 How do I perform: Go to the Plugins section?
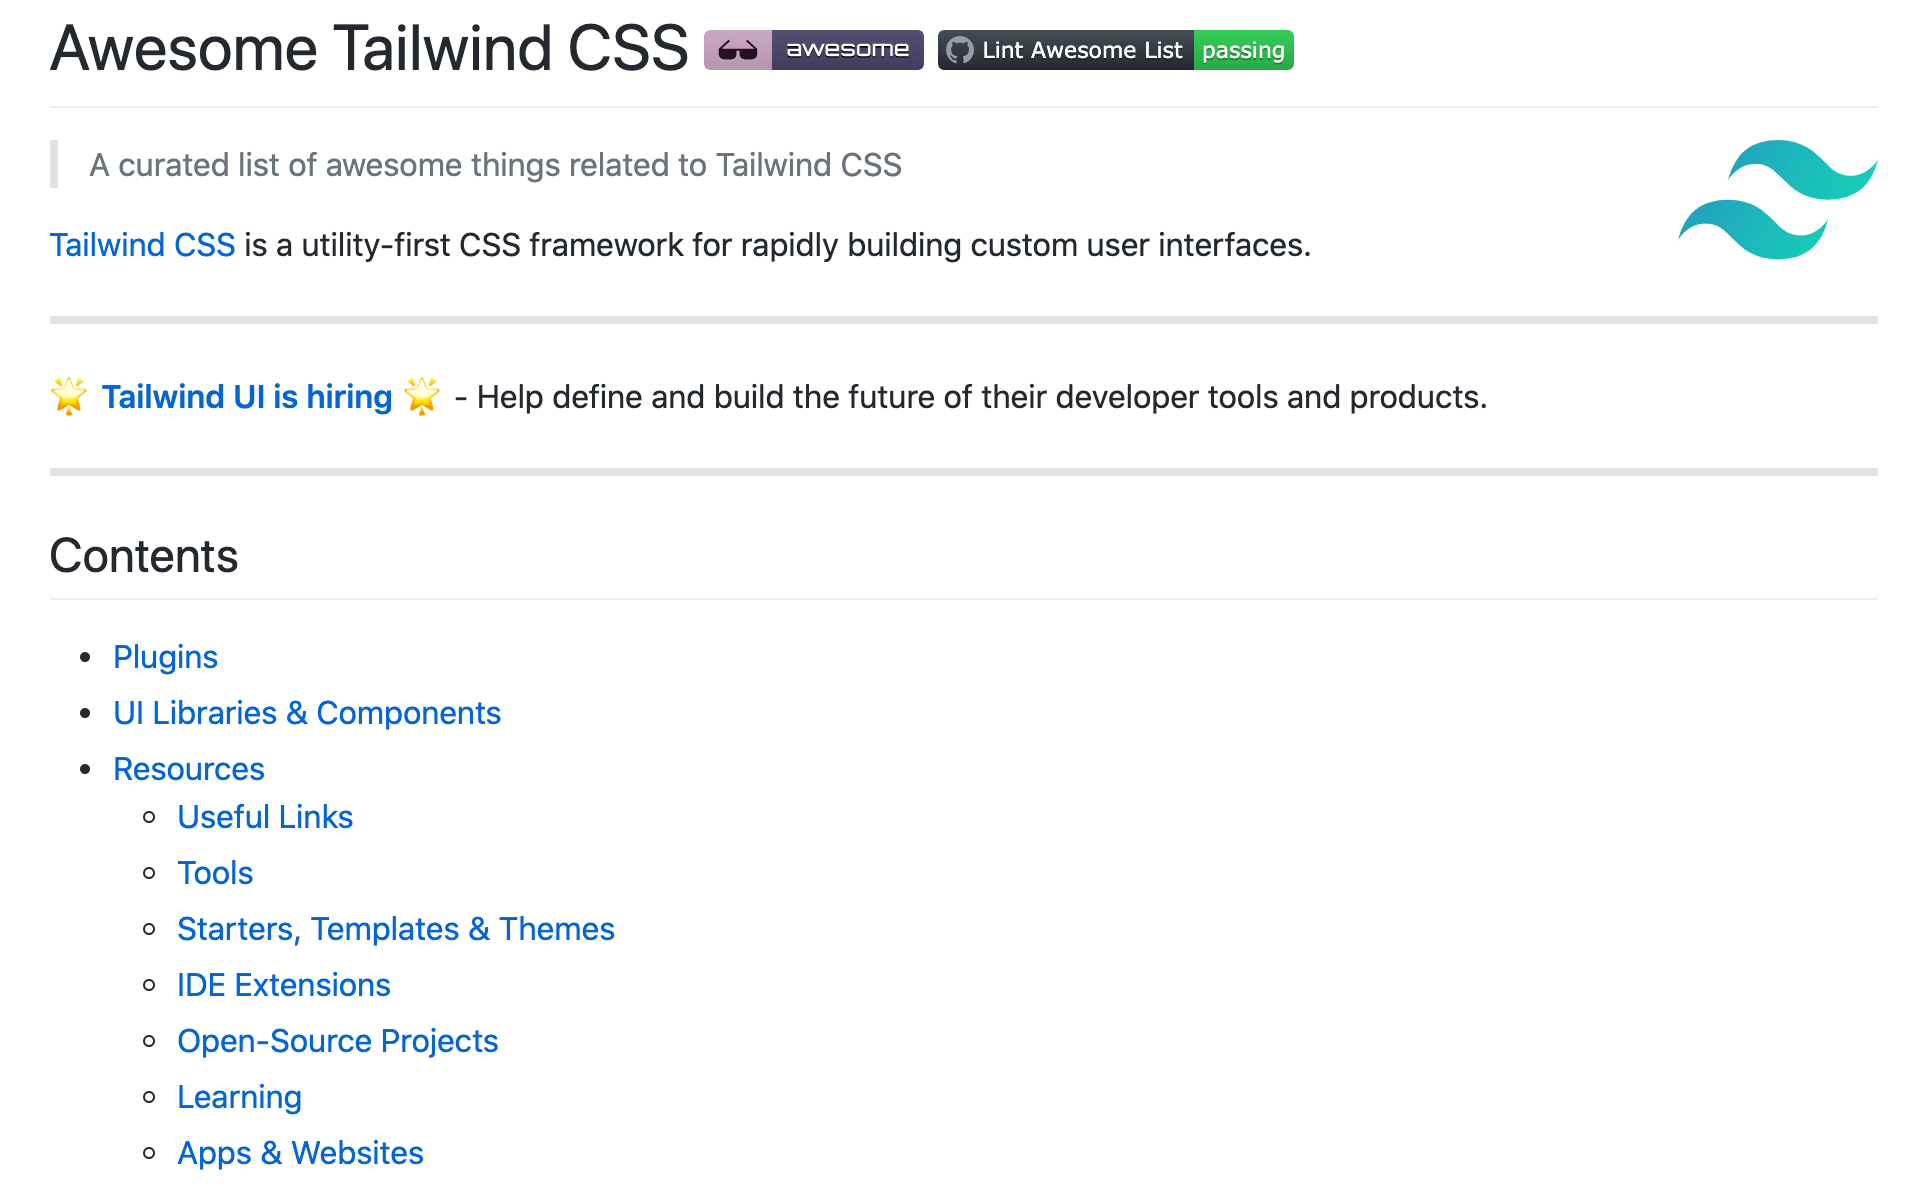pyautogui.click(x=165, y=657)
